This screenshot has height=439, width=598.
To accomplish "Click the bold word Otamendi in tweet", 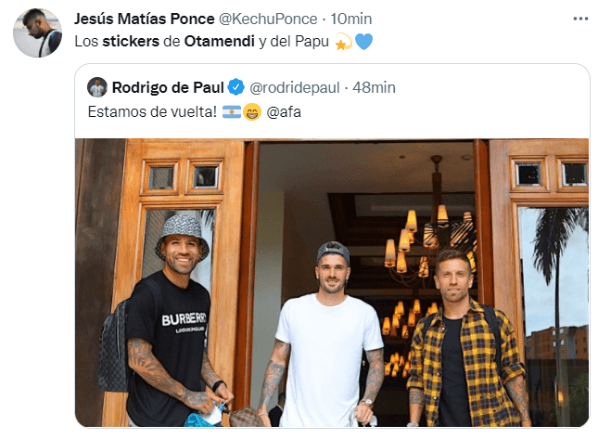I will tap(219, 41).
